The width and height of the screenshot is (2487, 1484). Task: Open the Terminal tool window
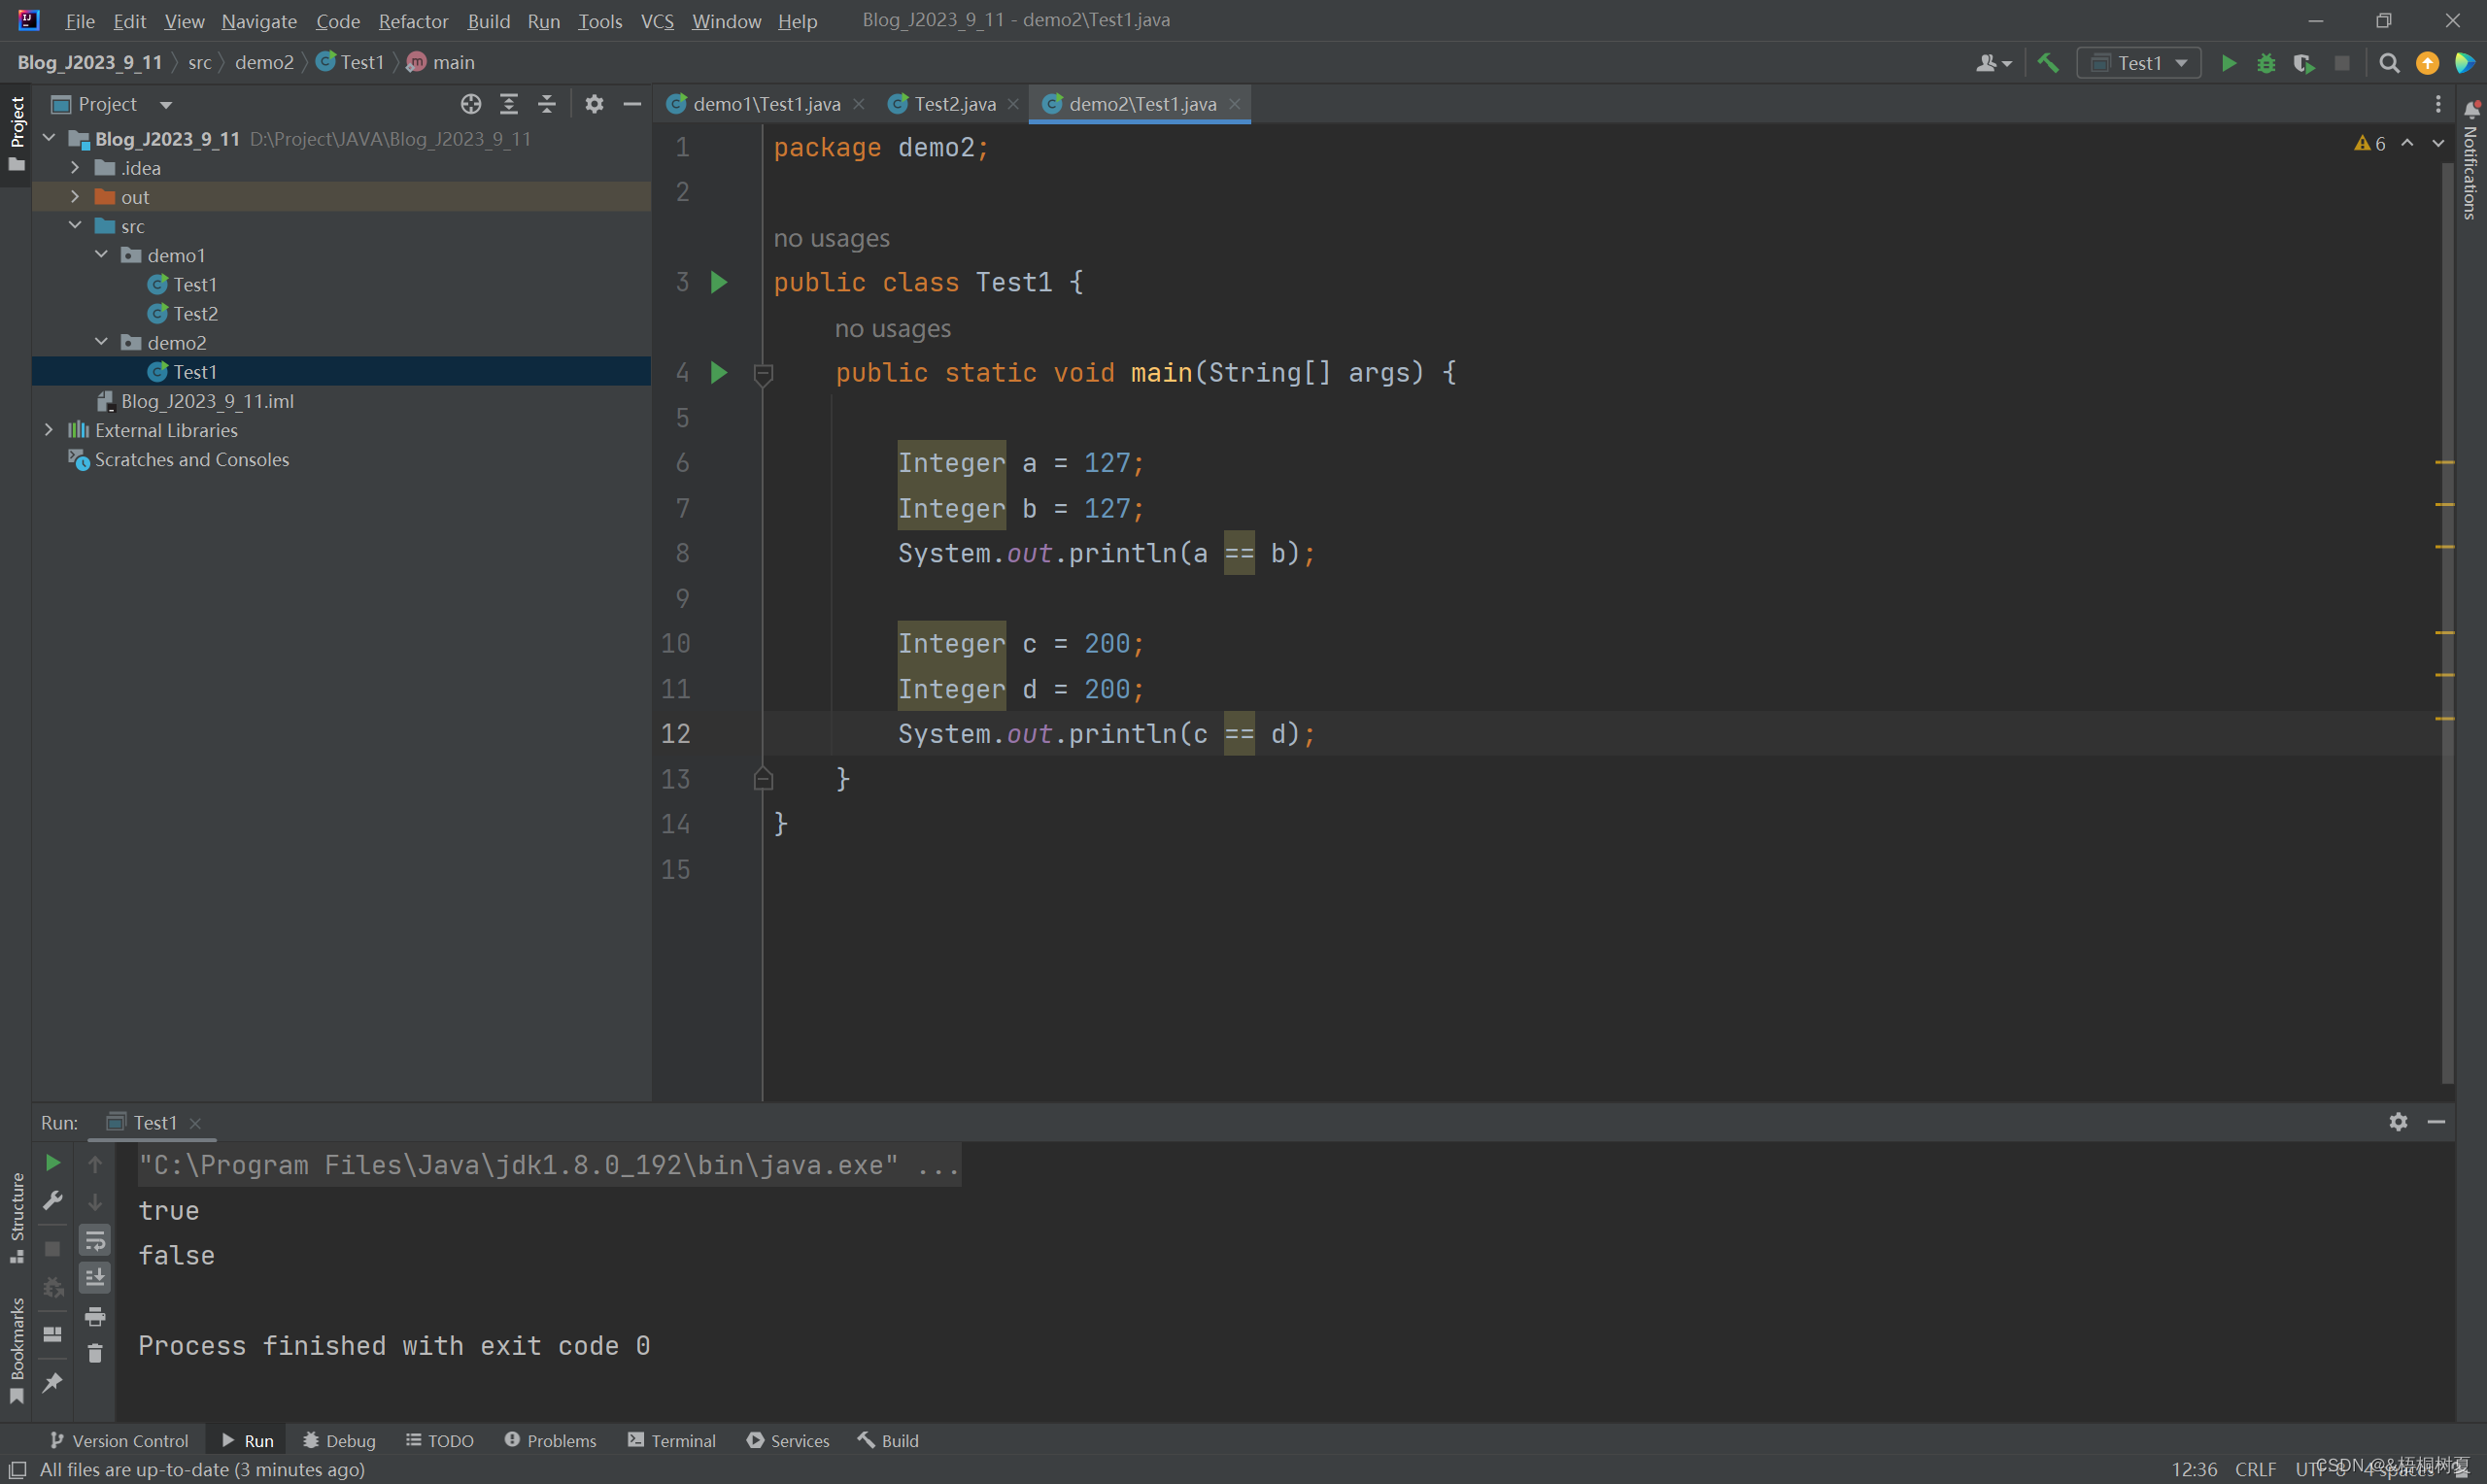[x=672, y=1440]
